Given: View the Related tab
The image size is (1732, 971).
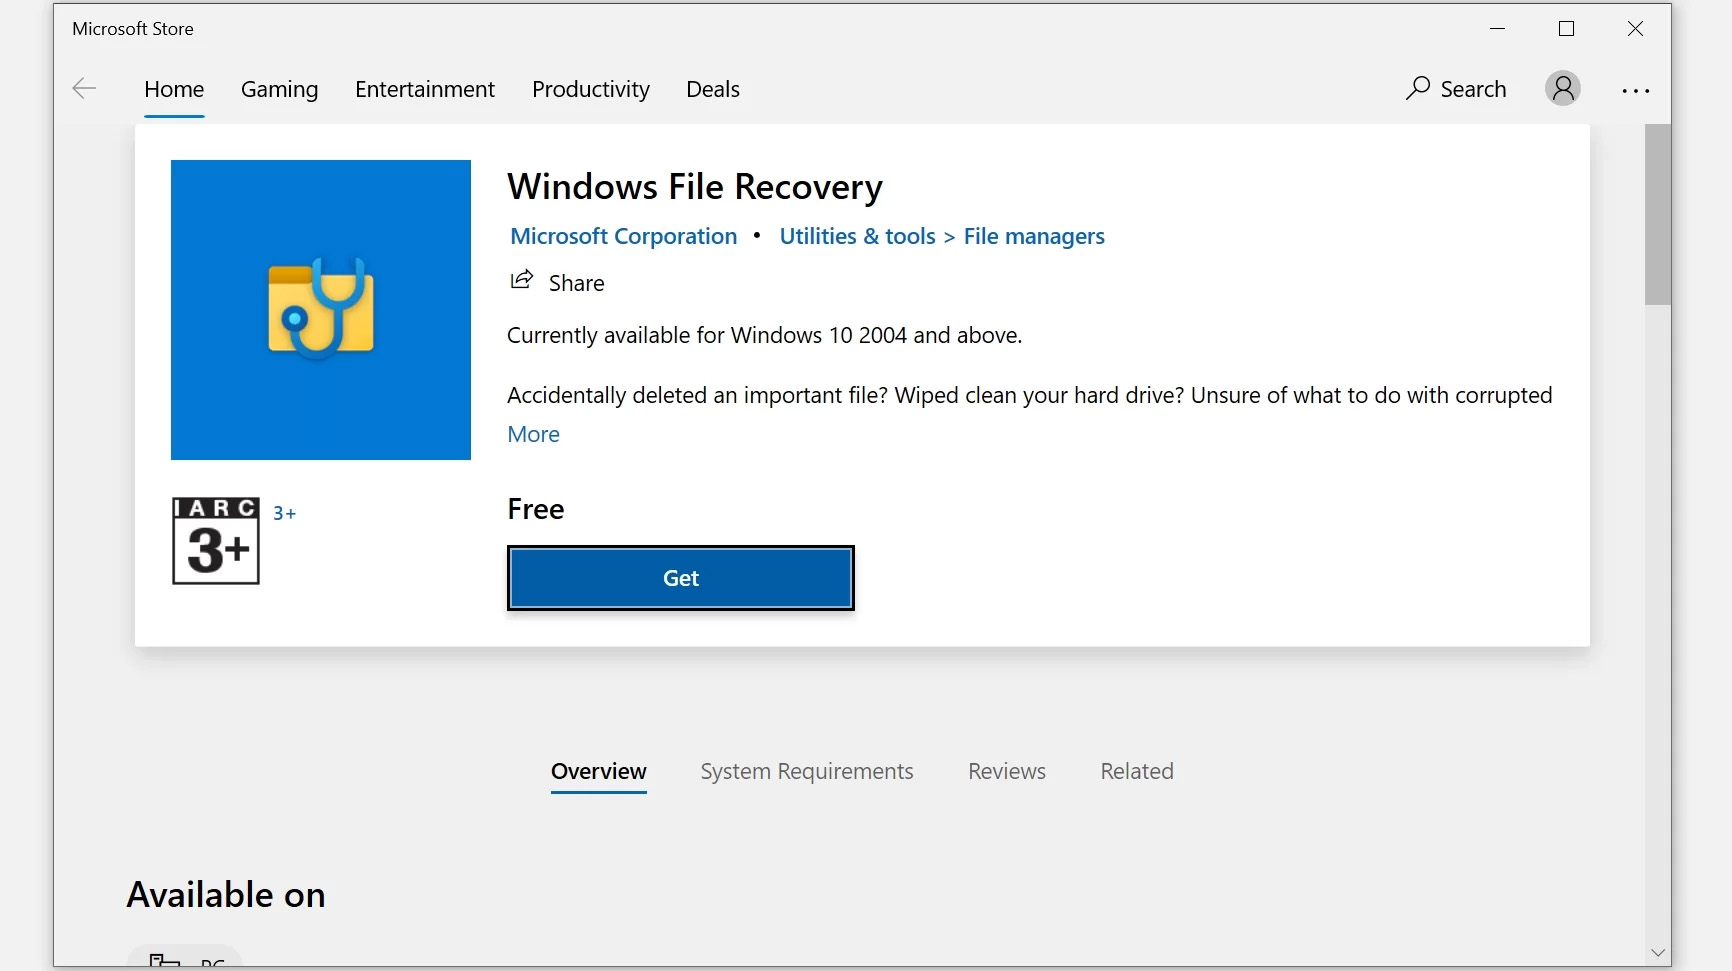Looking at the screenshot, I should point(1137,771).
